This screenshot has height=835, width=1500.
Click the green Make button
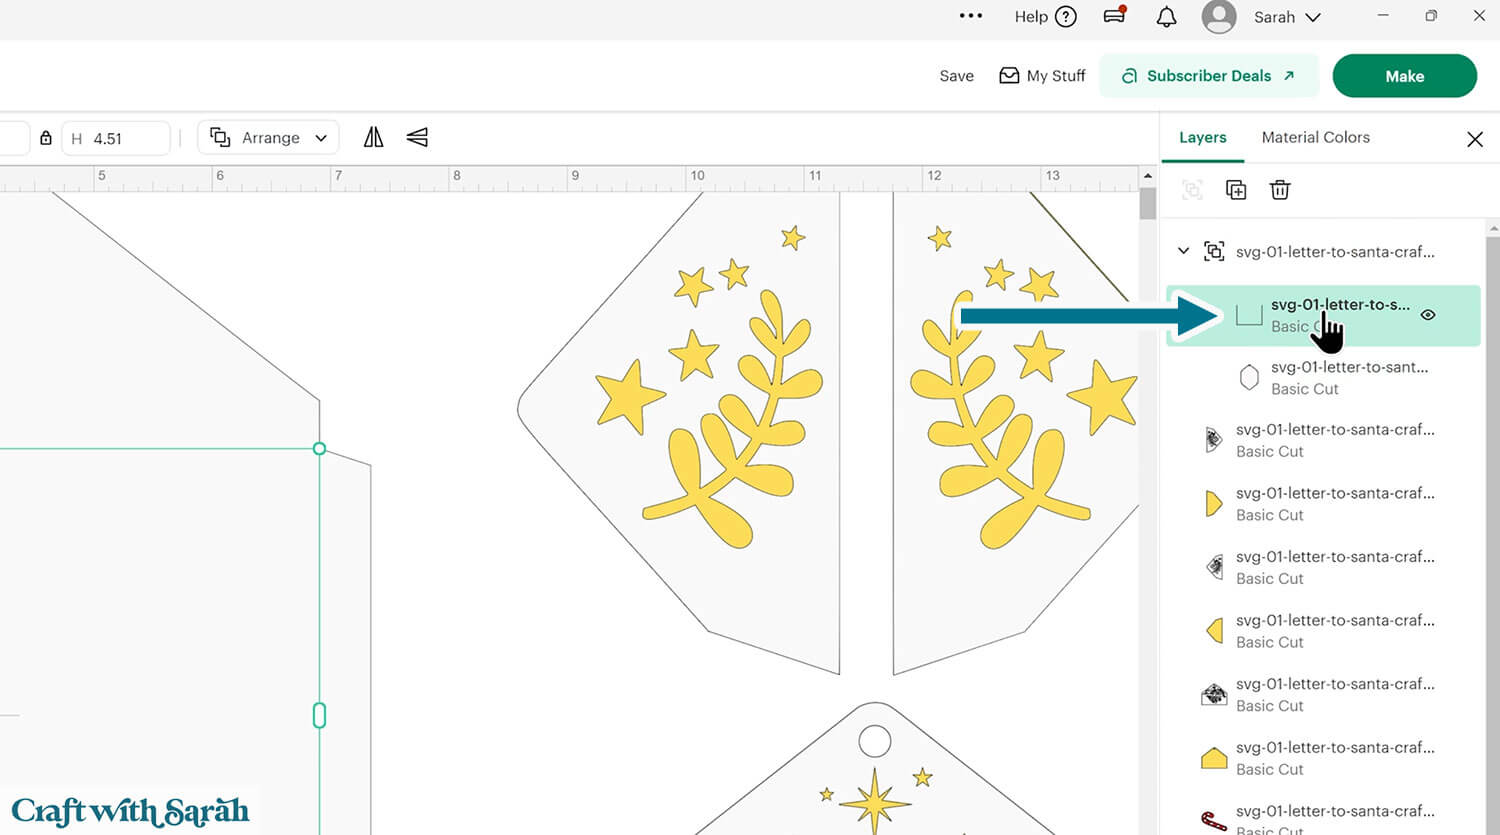click(1404, 76)
